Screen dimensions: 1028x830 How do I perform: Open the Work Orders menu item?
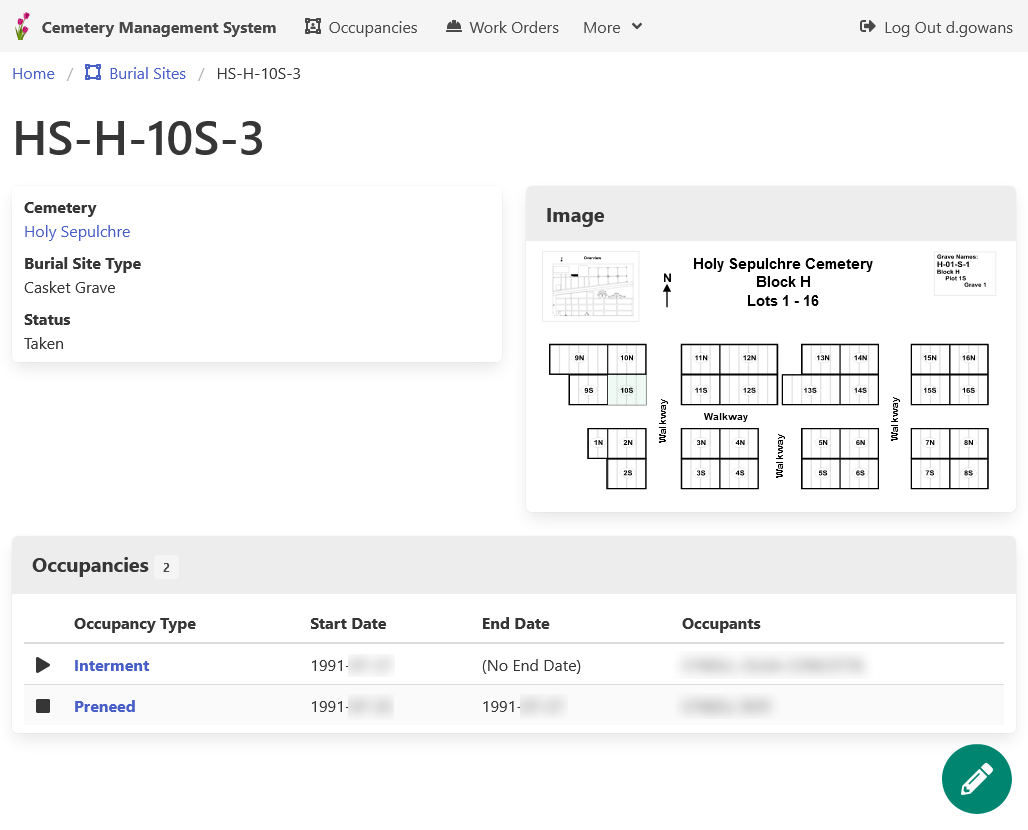pyautogui.click(x=514, y=27)
